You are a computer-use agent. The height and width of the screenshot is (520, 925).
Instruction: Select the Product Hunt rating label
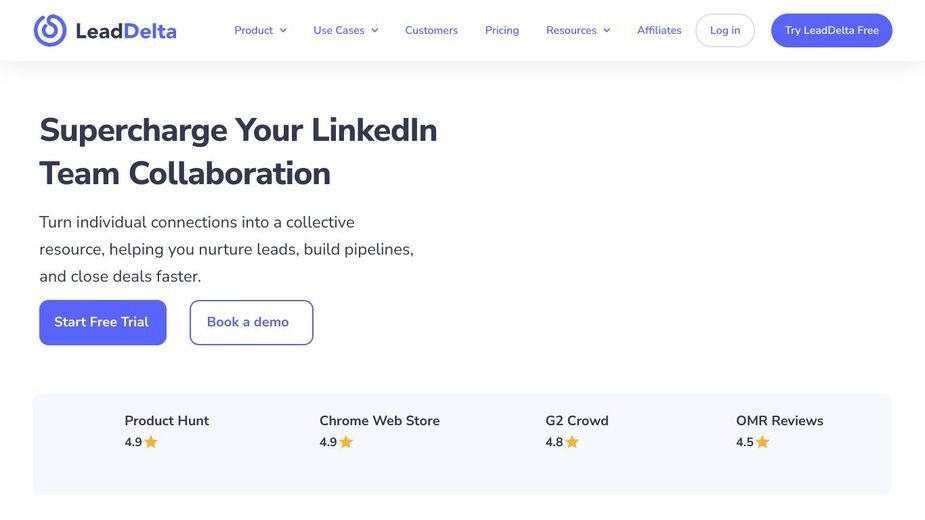[166, 421]
